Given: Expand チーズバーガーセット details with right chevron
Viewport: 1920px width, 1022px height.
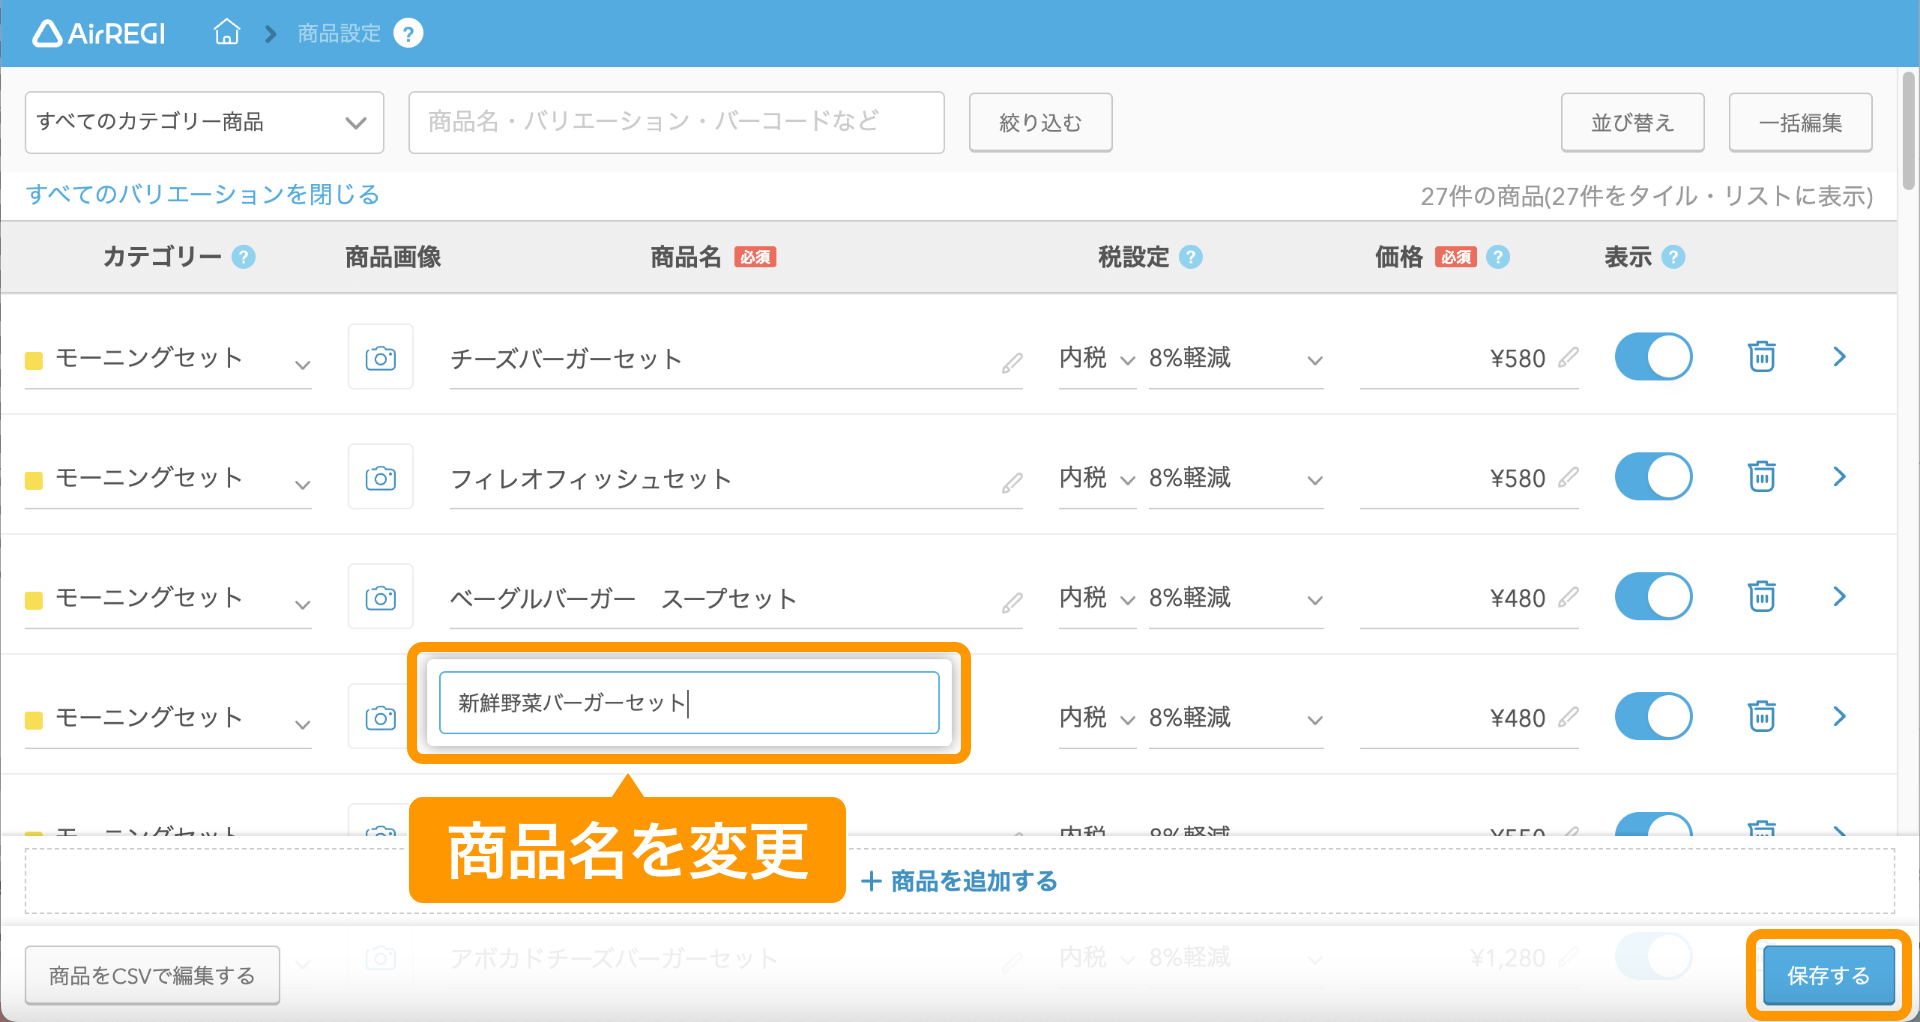Looking at the screenshot, I should (1839, 357).
